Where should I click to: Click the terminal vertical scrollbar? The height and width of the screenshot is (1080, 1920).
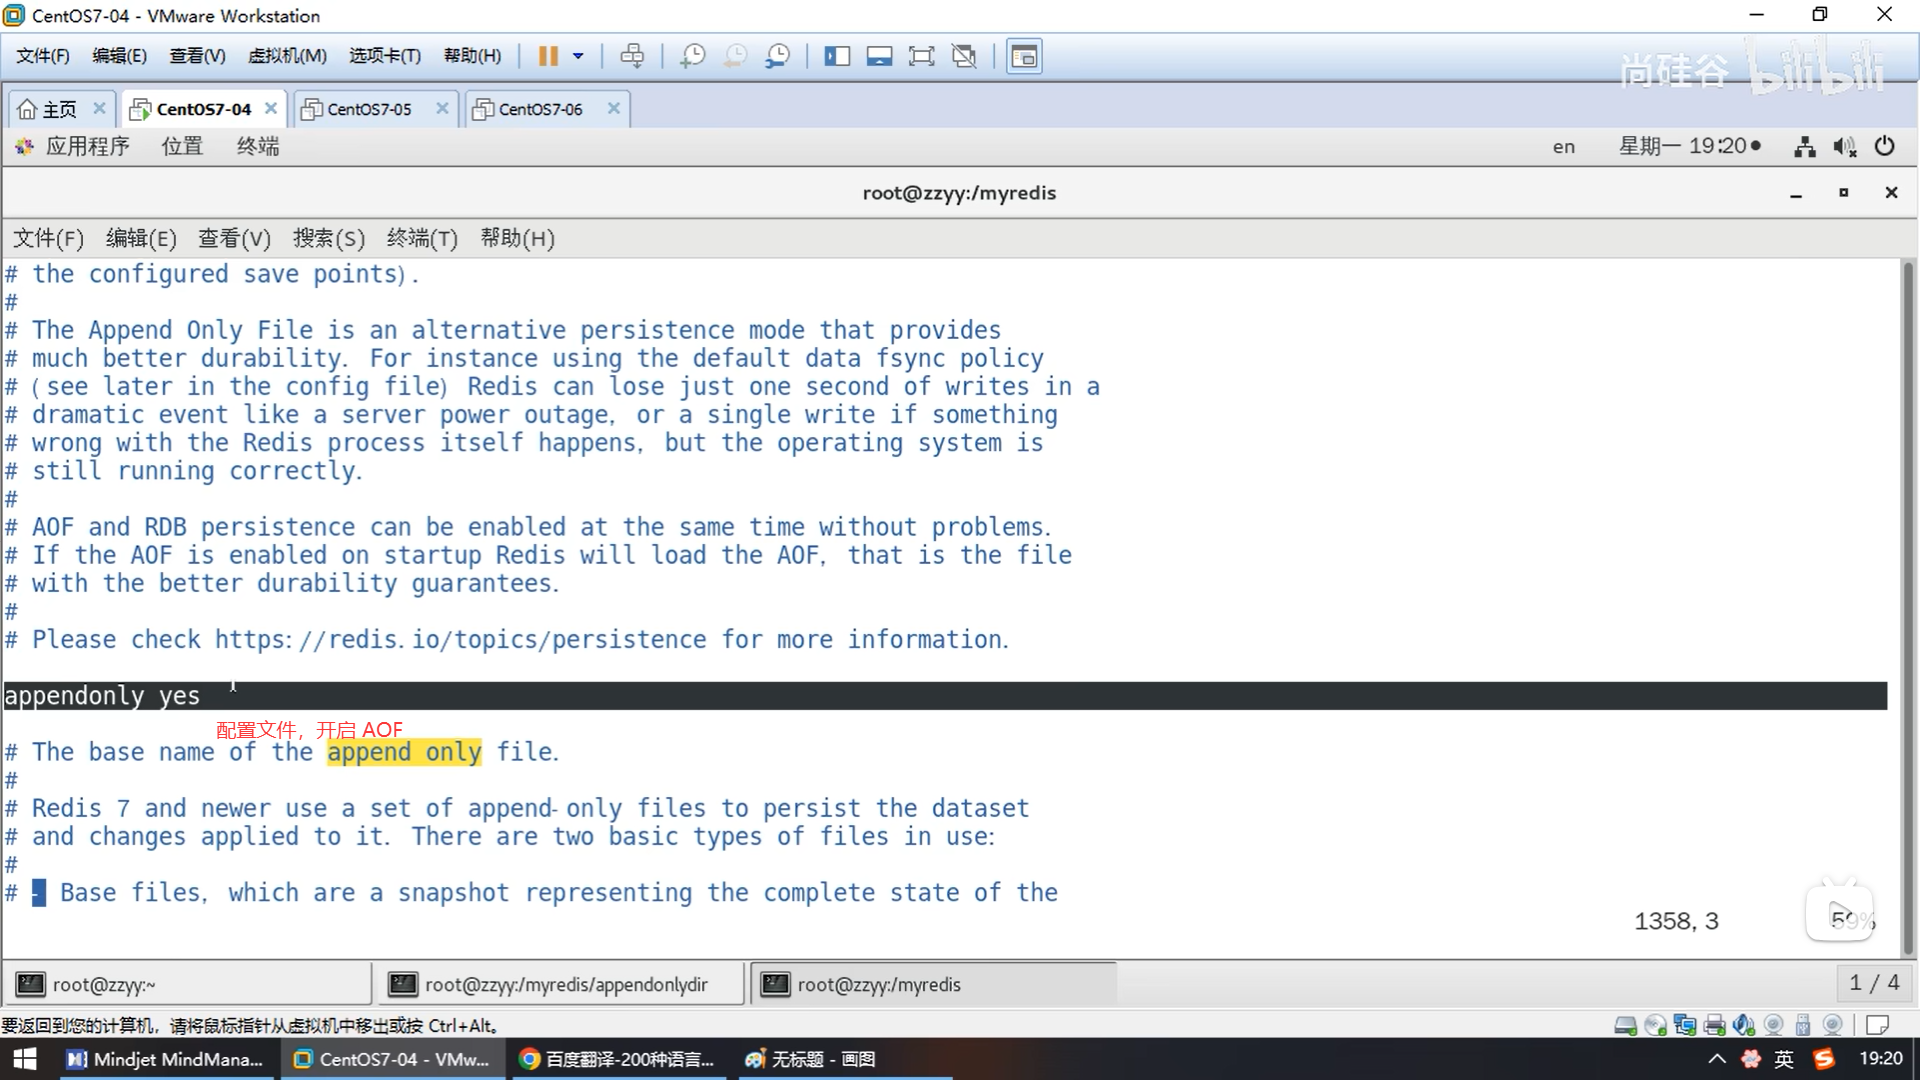pyautogui.click(x=1908, y=600)
